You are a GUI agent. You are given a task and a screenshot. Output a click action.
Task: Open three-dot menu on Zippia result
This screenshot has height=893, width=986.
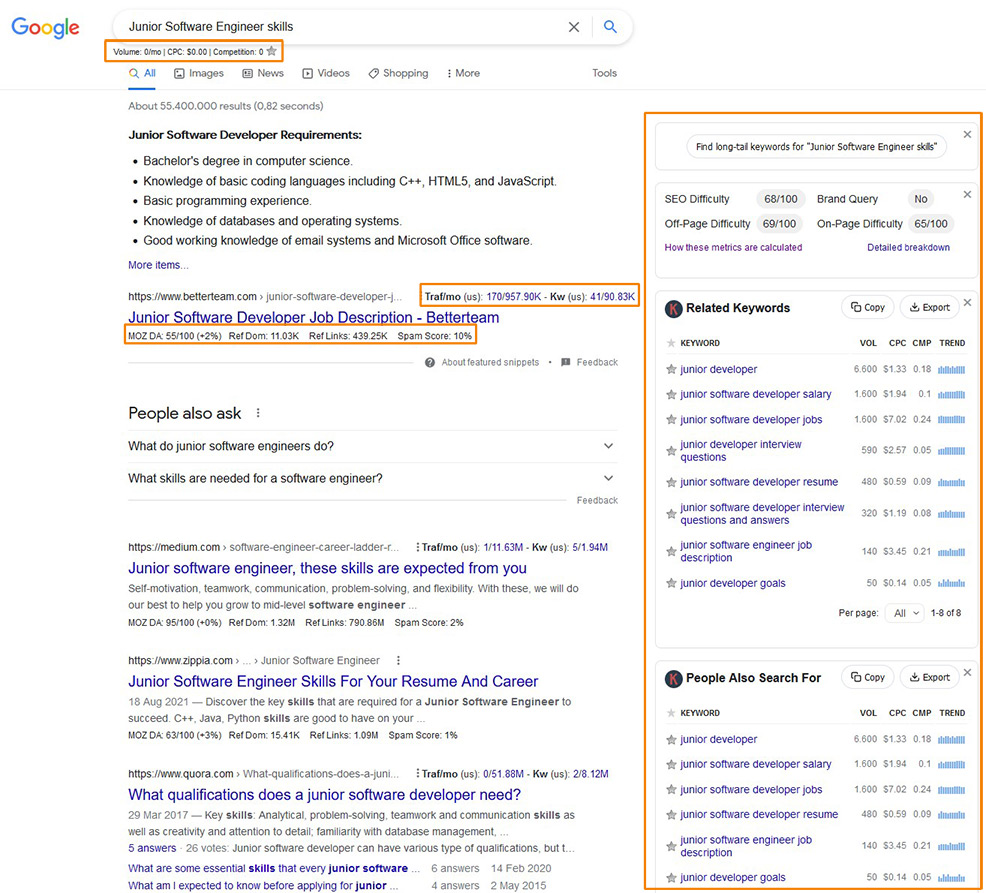point(398,660)
